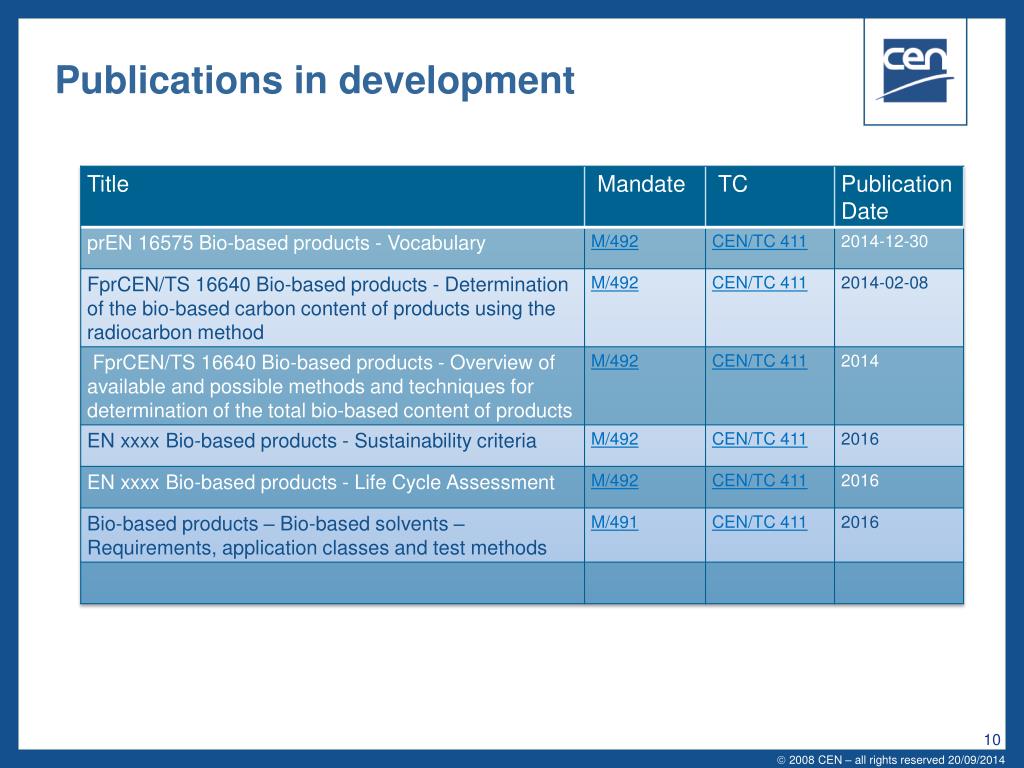Open M/491 link in Bio-based solvents row
This screenshot has width=1024, height=768.
[x=615, y=522]
